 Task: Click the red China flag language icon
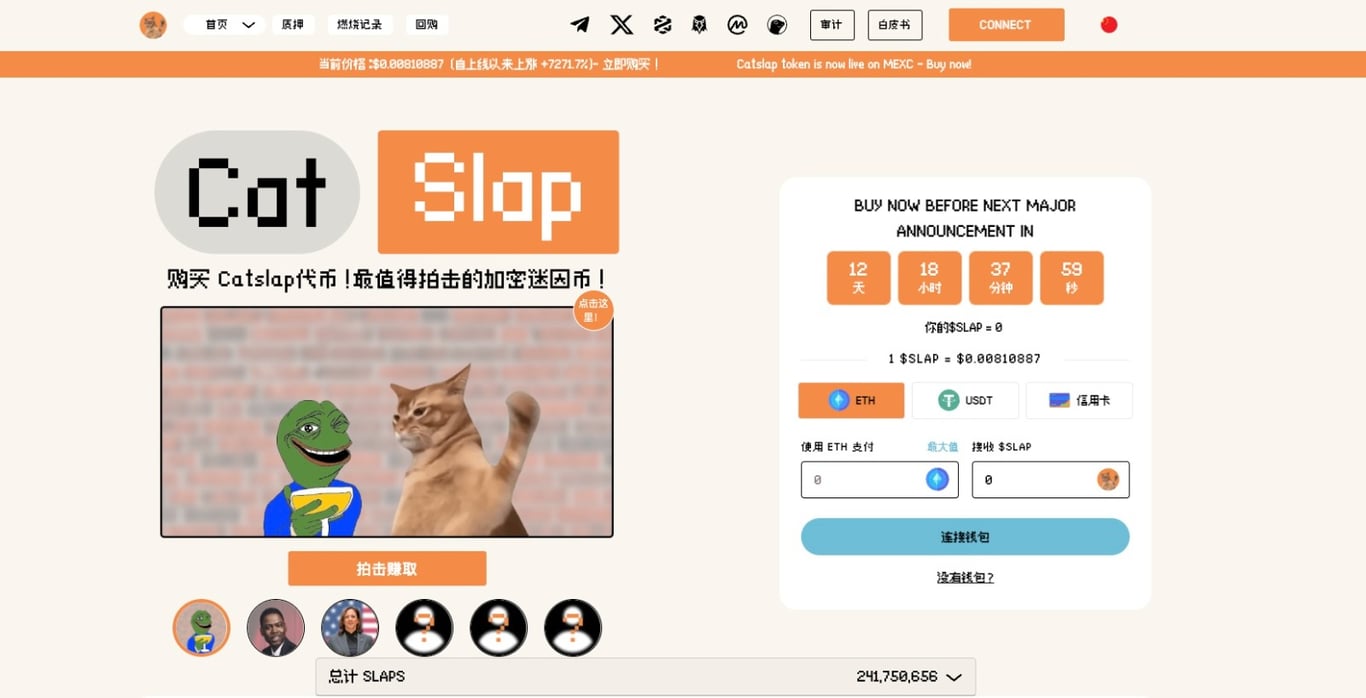click(1109, 25)
